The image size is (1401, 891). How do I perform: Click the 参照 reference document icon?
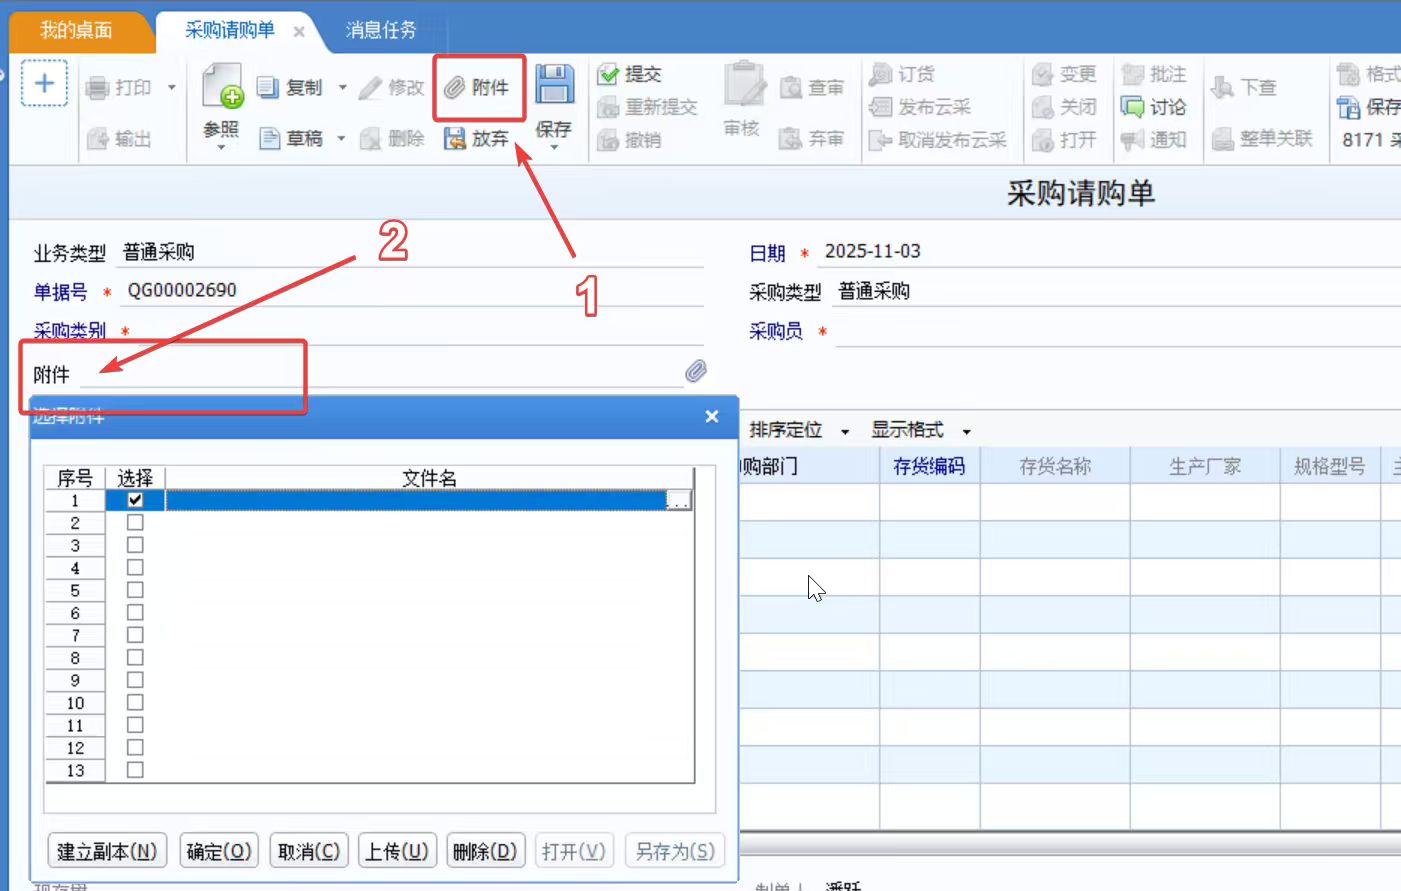click(222, 86)
